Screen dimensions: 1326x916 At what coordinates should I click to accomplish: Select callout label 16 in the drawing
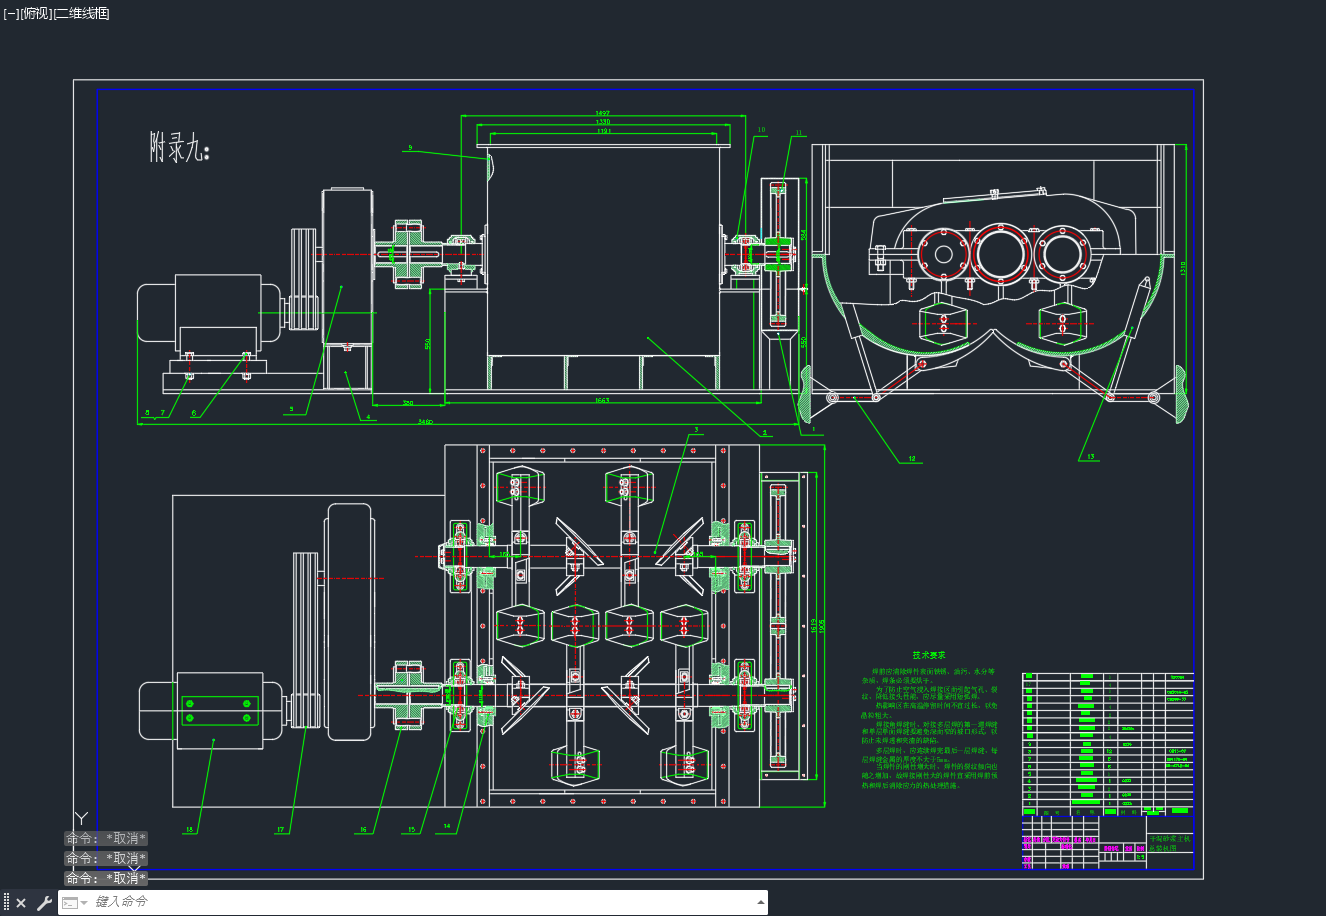pos(363,830)
